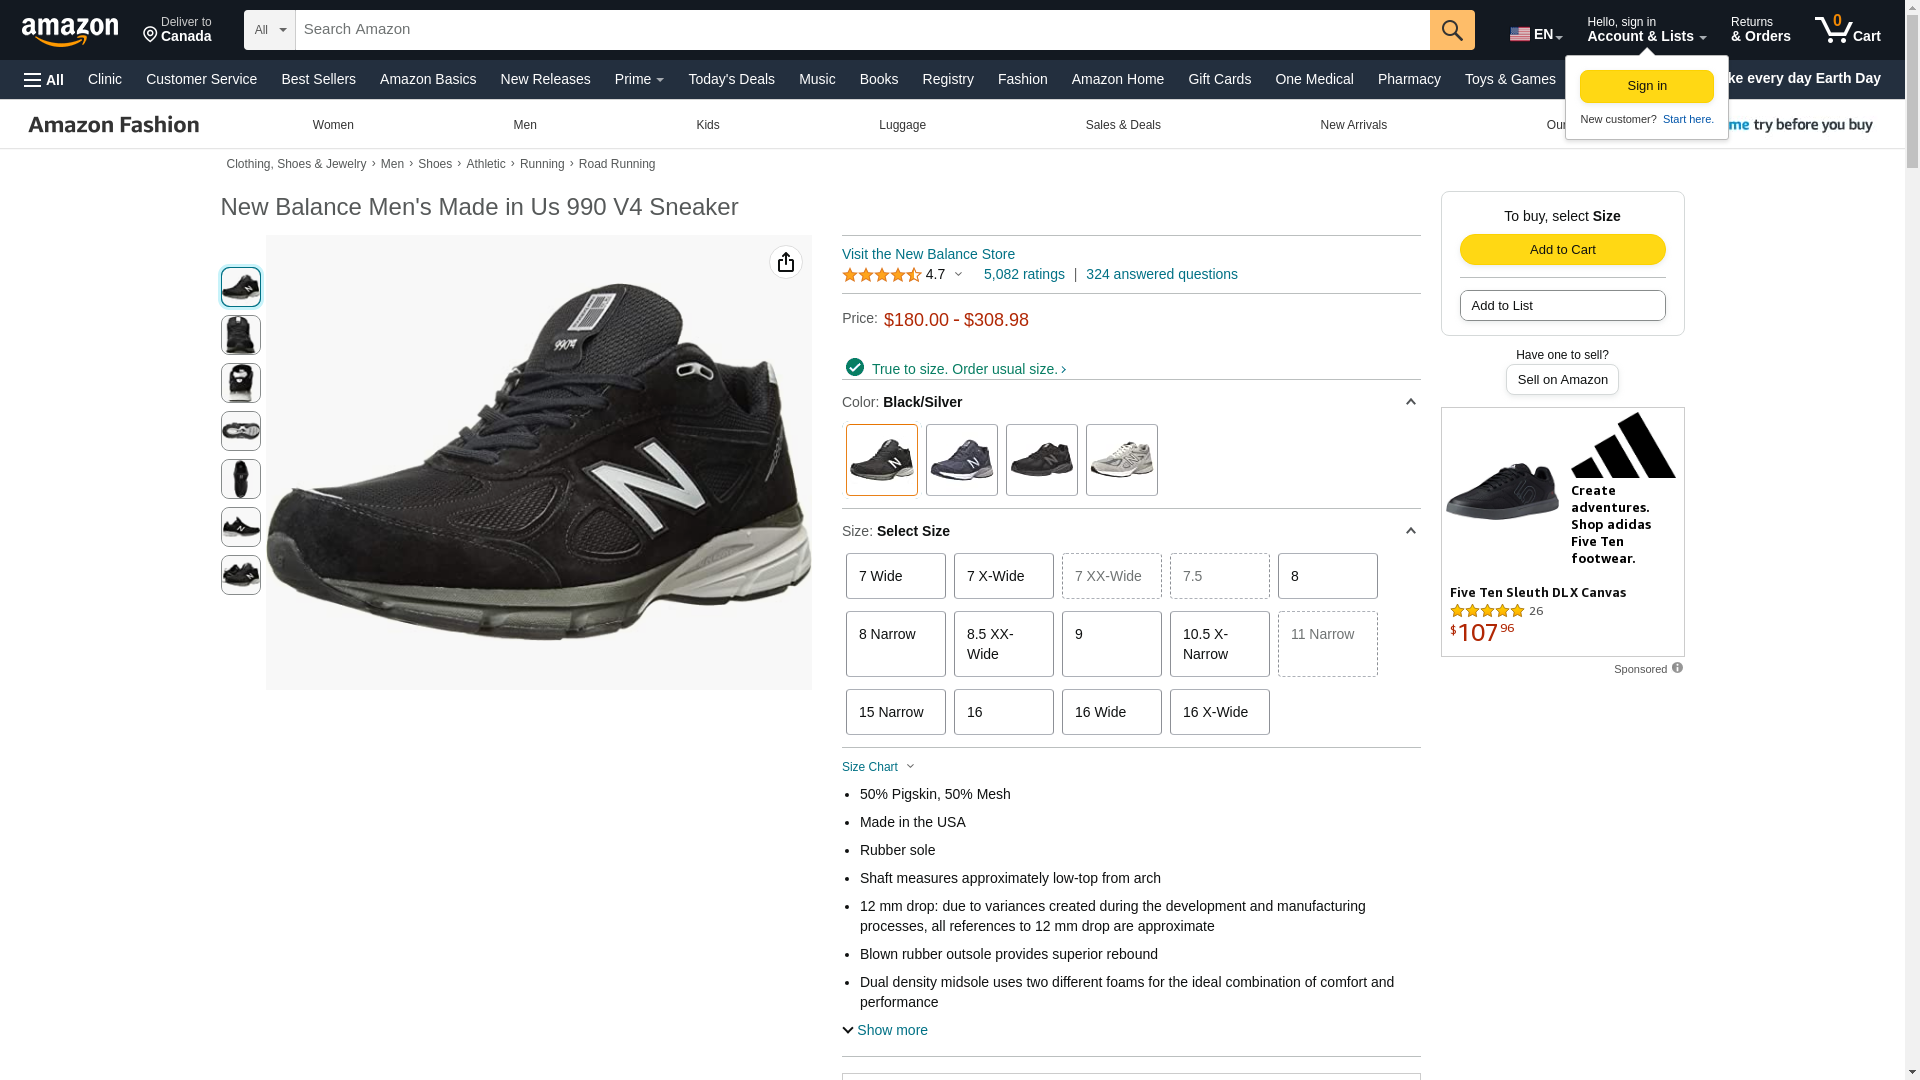Switch to Women in Fashion nav

coord(333,125)
